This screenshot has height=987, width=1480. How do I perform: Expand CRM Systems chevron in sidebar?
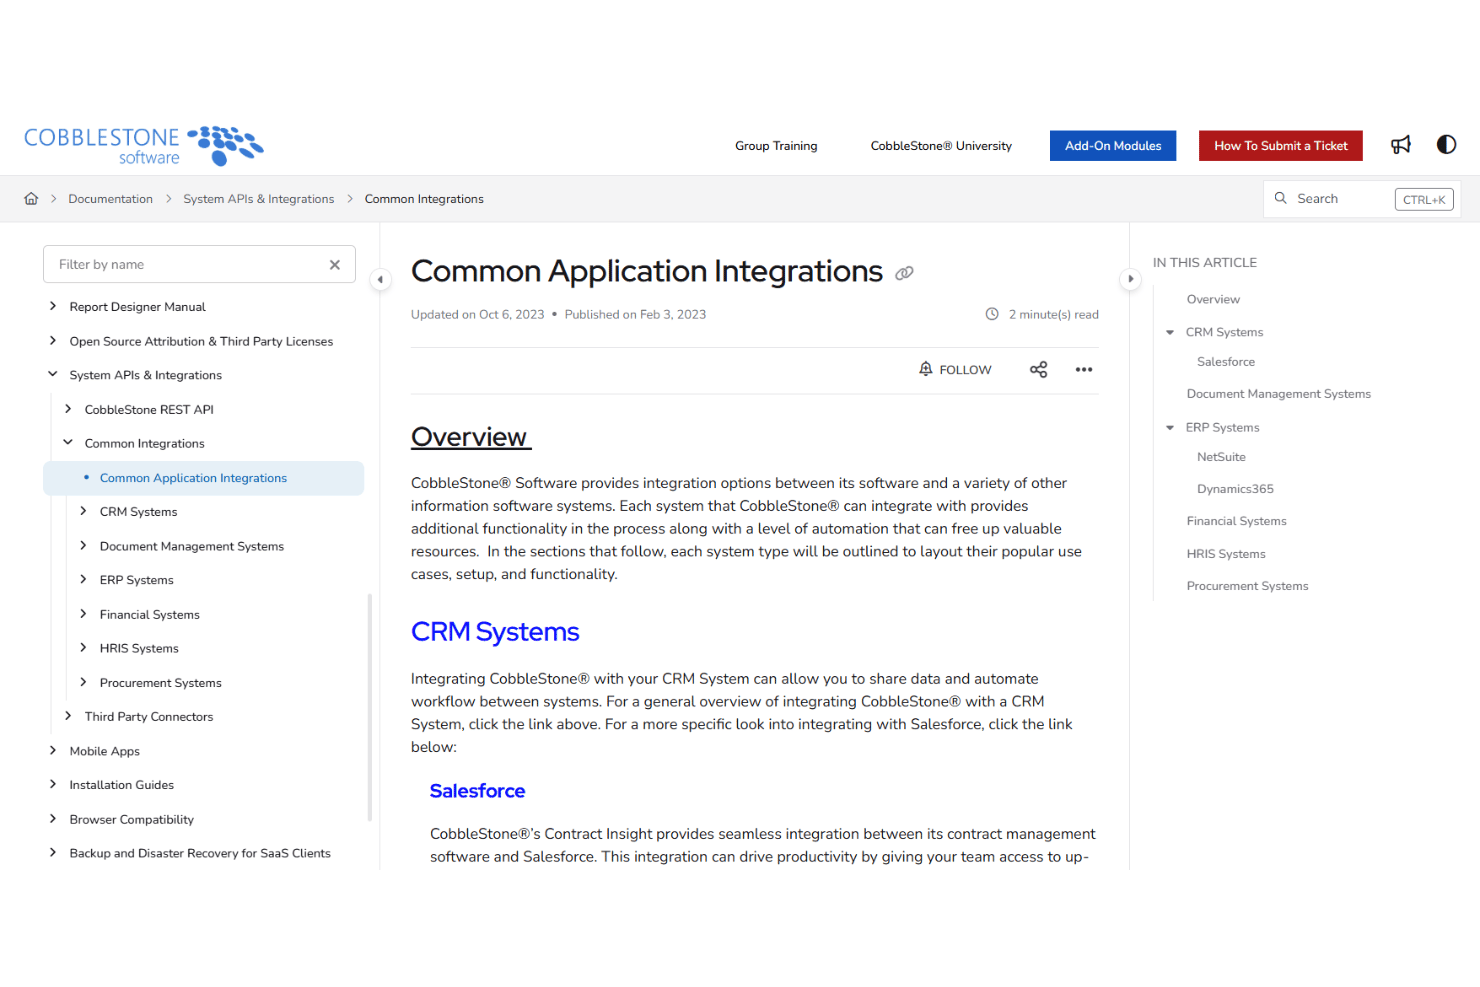83,511
